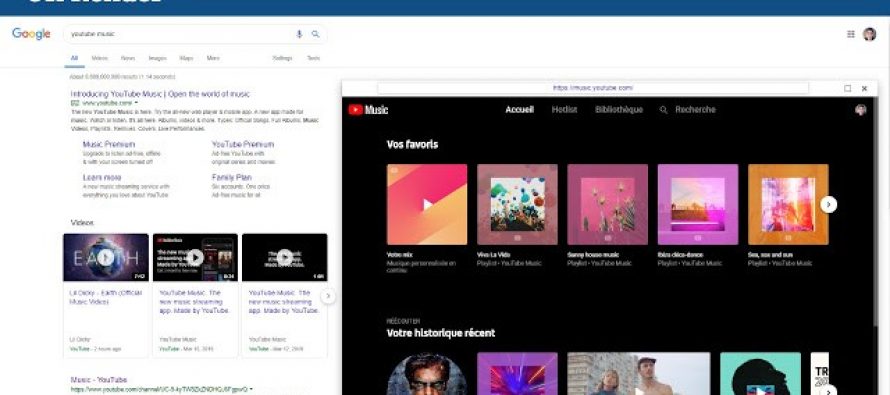Open the two-people video in history

pyautogui.click(x=639, y=374)
